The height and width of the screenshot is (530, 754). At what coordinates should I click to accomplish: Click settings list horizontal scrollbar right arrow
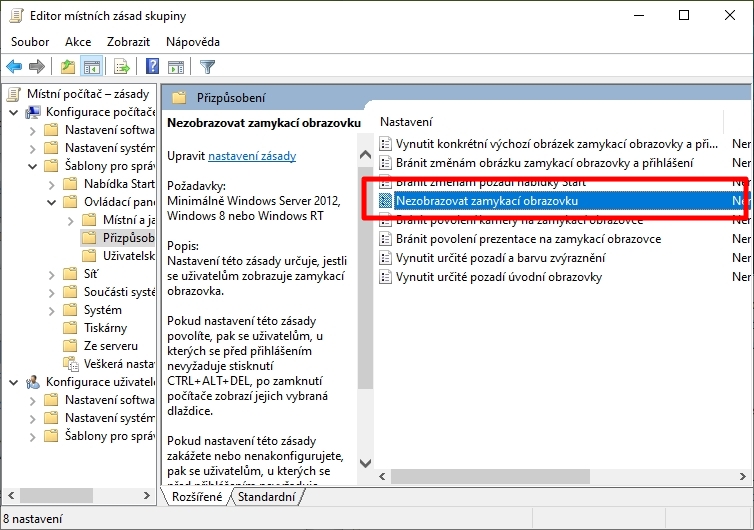click(x=742, y=477)
